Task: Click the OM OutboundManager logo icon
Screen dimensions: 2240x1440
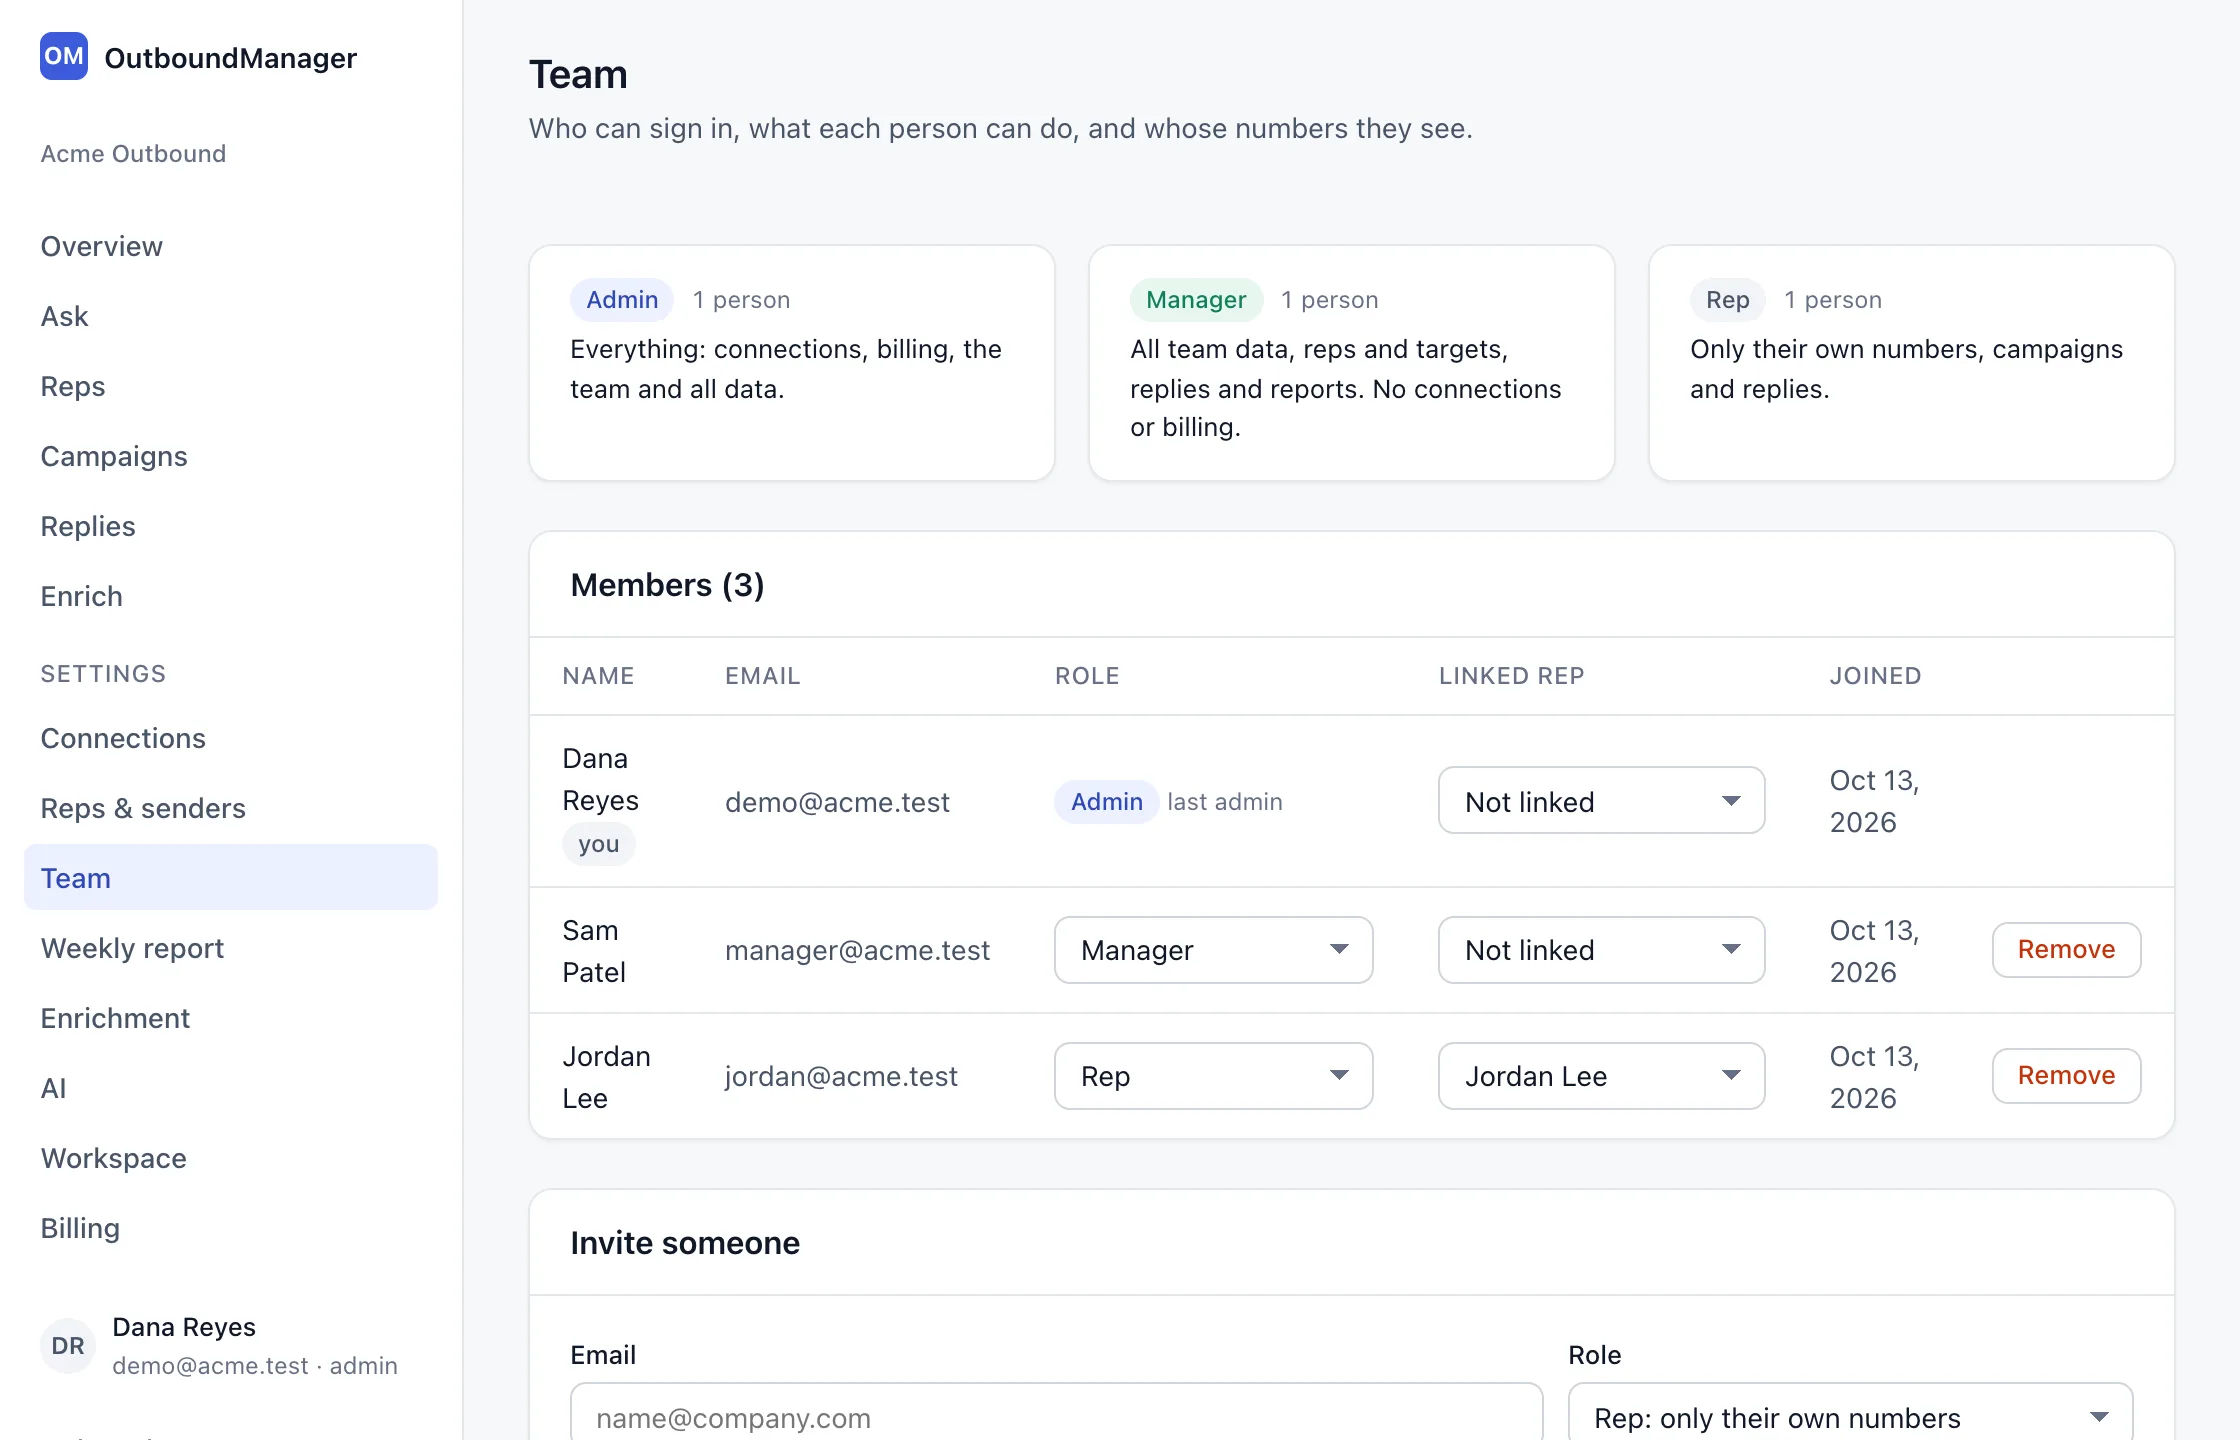Action: 64,56
